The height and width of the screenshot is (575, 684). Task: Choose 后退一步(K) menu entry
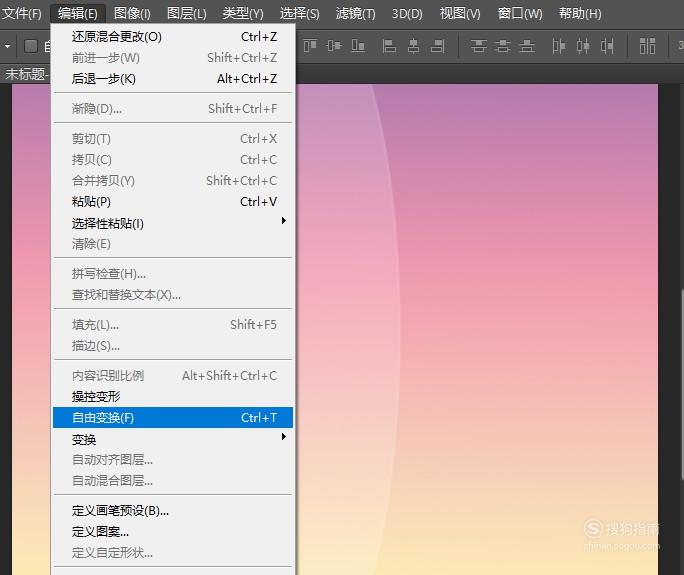pos(173,79)
